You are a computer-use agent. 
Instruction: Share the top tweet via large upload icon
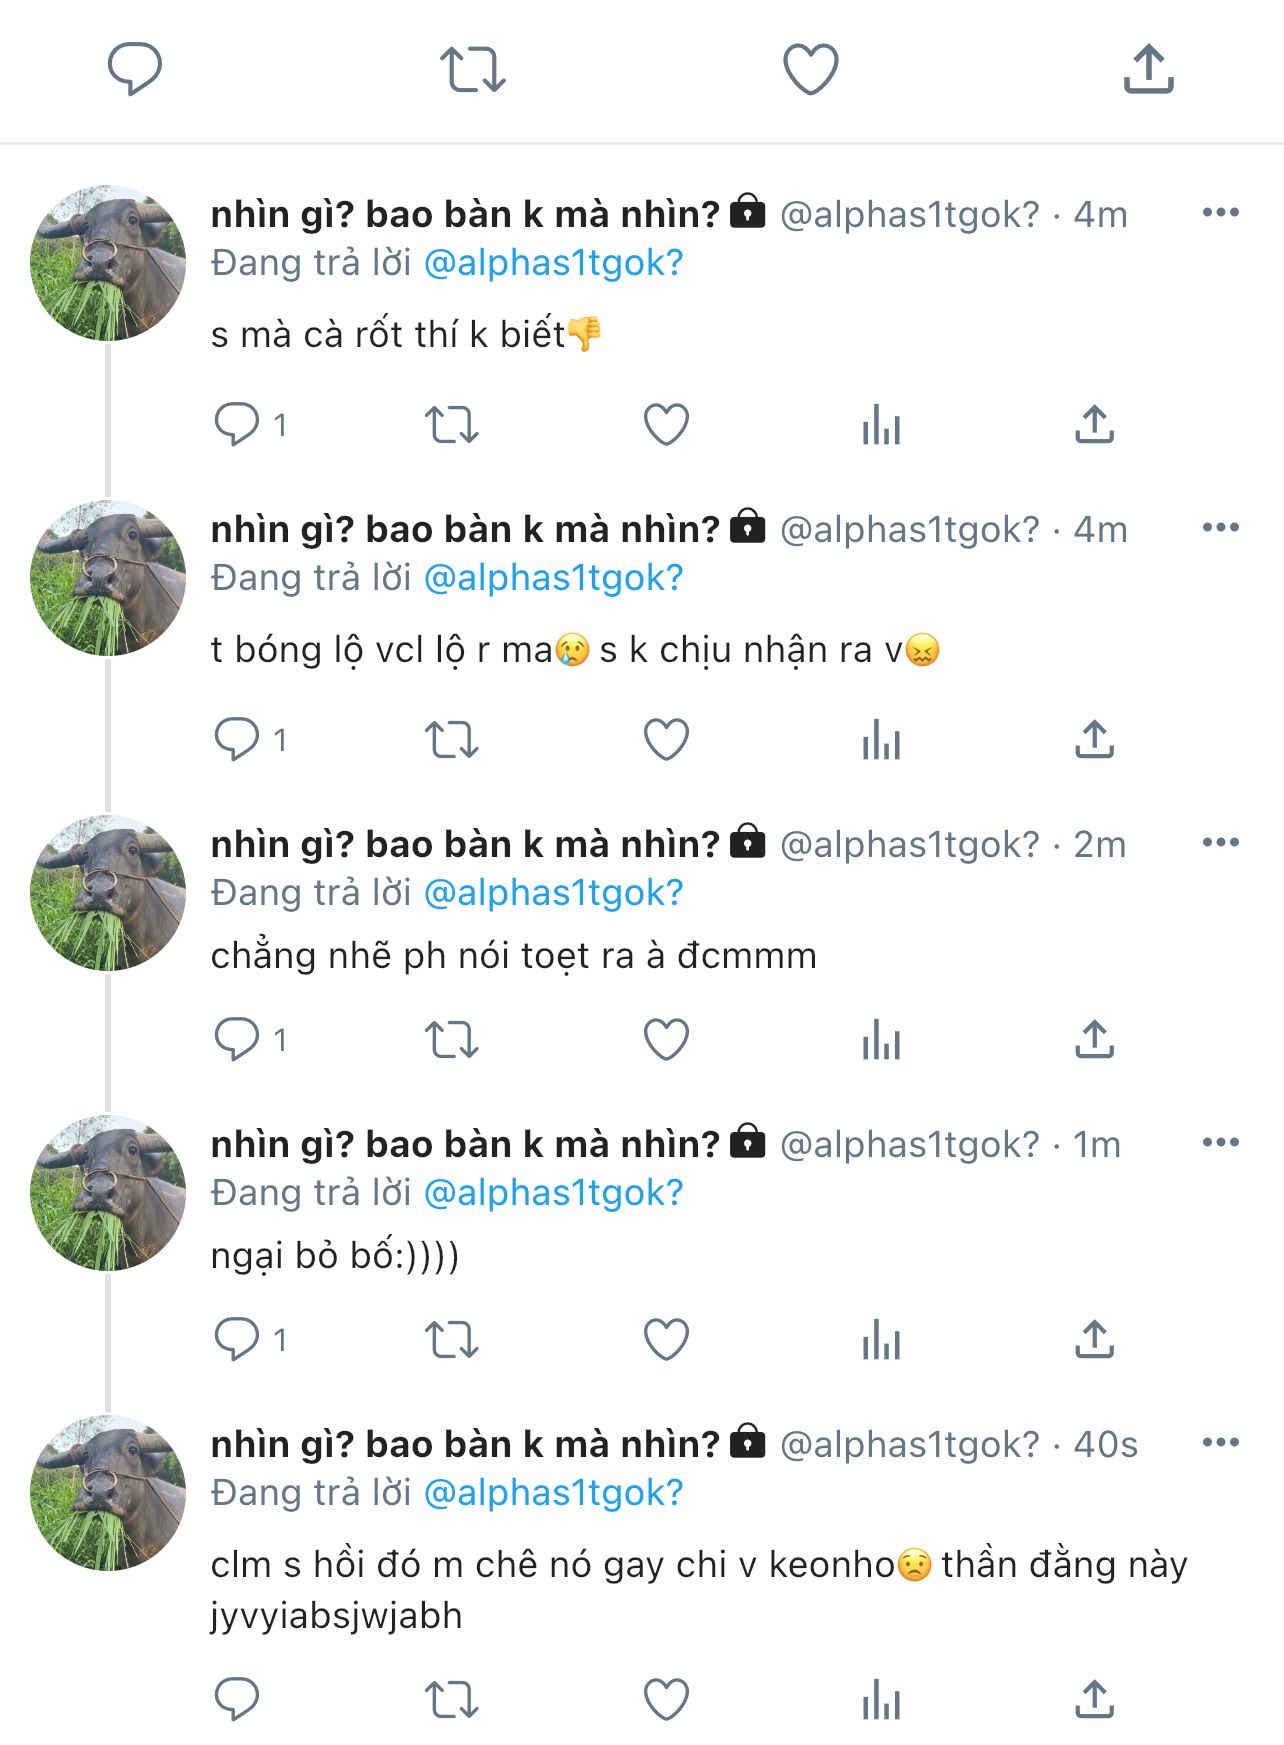pos(1148,70)
